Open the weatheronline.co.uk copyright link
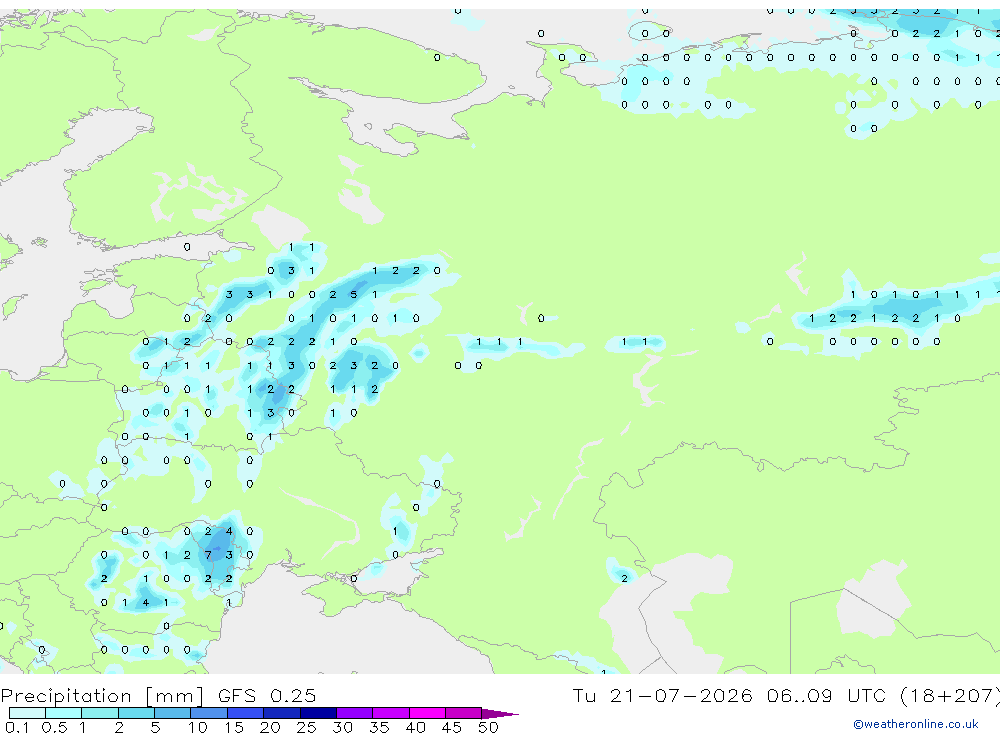Viewport: 1000px width, 733px height. pos(916,724)
